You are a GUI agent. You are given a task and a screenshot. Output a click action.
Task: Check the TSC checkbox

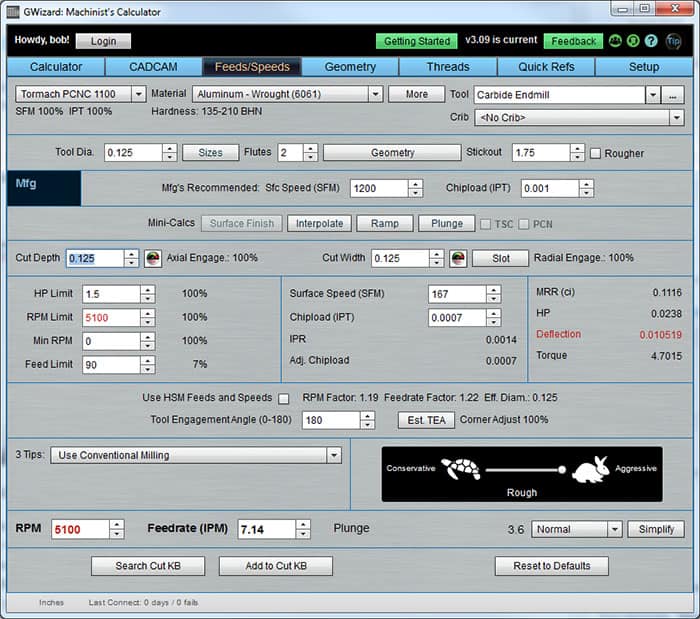pyautogui.click(x=487, y=224)
